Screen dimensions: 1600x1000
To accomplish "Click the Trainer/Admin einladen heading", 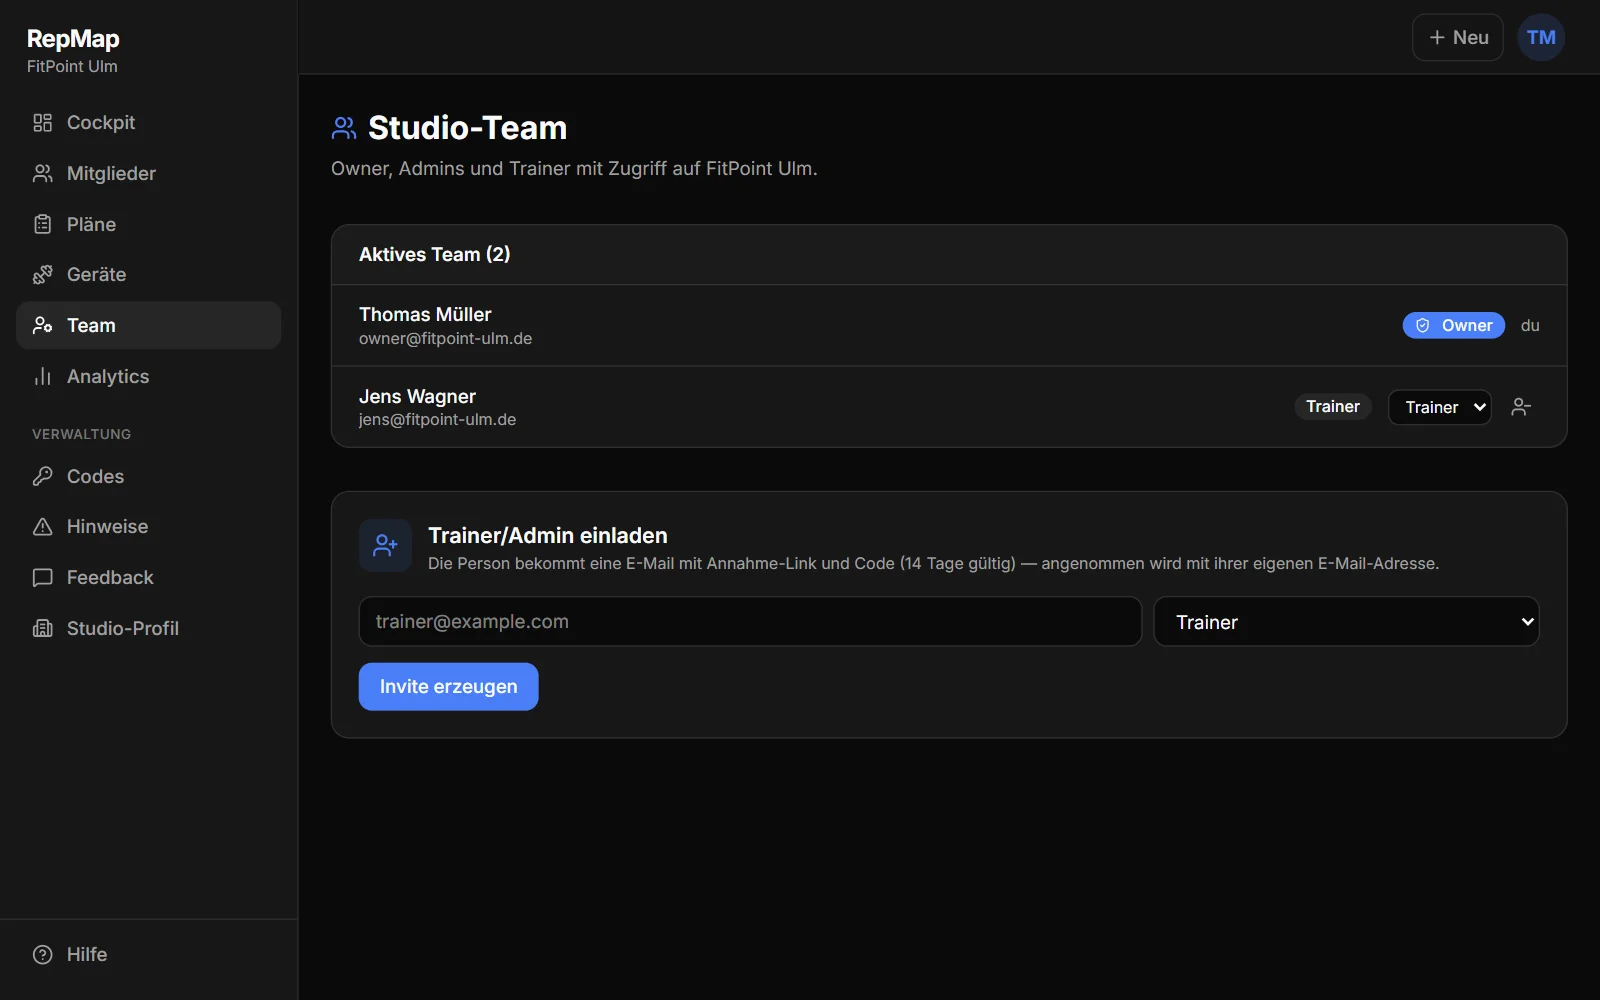I will (x=547, y=536).
